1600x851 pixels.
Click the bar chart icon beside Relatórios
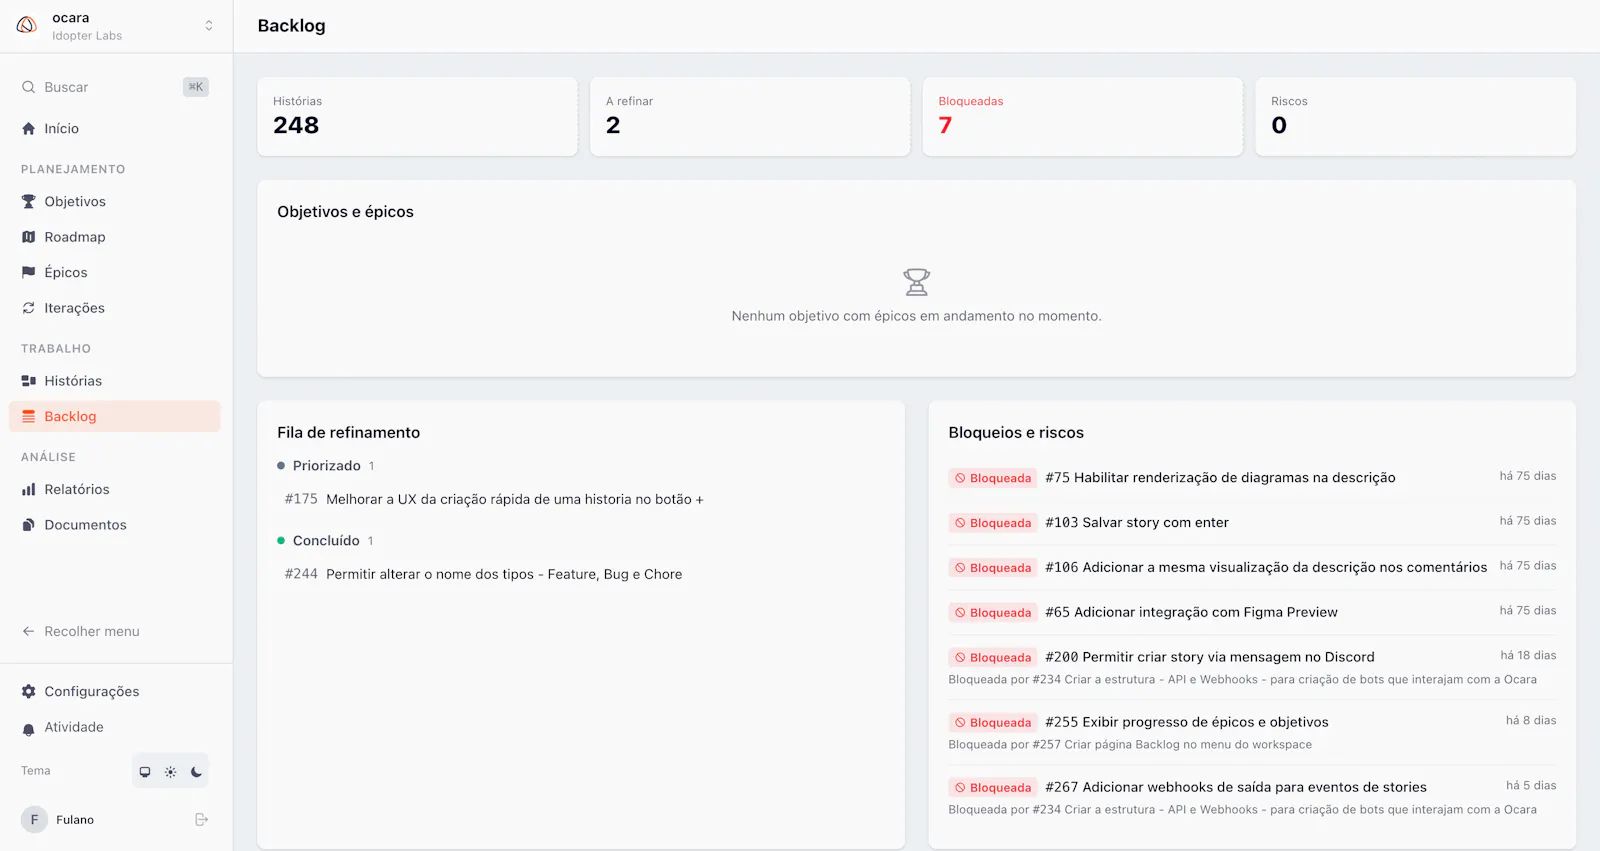(x=28, y=489)
